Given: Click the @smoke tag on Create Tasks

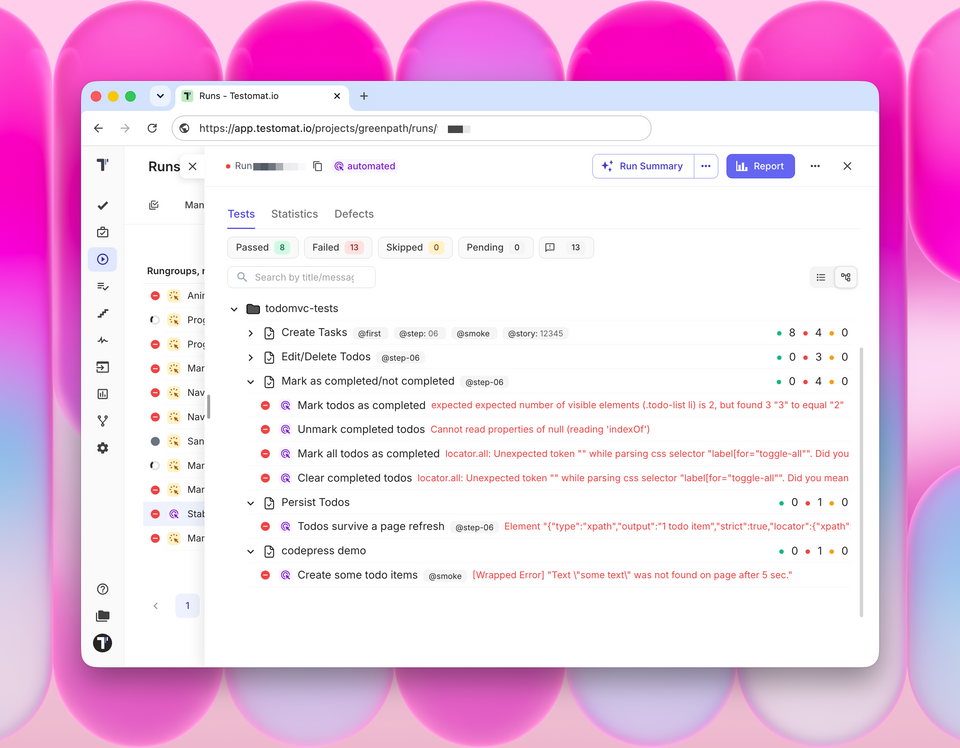Looking at the screenshot, I should point(473,334).
